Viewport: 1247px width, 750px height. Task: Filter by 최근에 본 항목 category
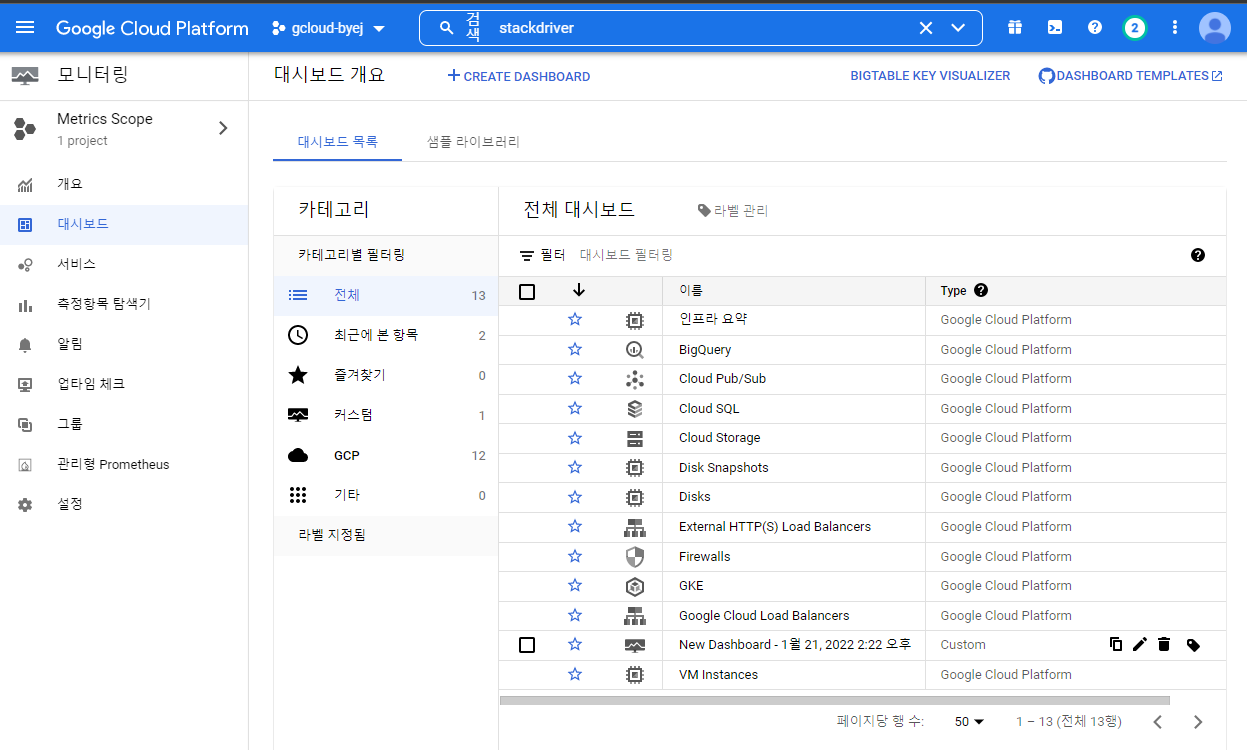[x=386, y=335]
